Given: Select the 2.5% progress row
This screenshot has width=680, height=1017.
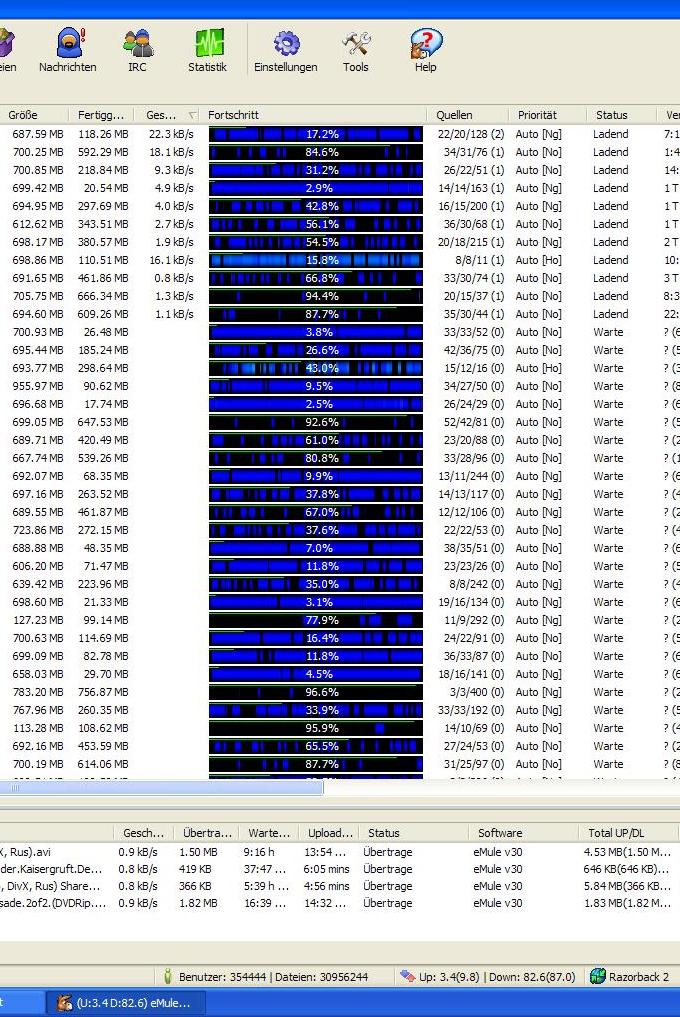Looking at the screenshot, I should (315, 404).
